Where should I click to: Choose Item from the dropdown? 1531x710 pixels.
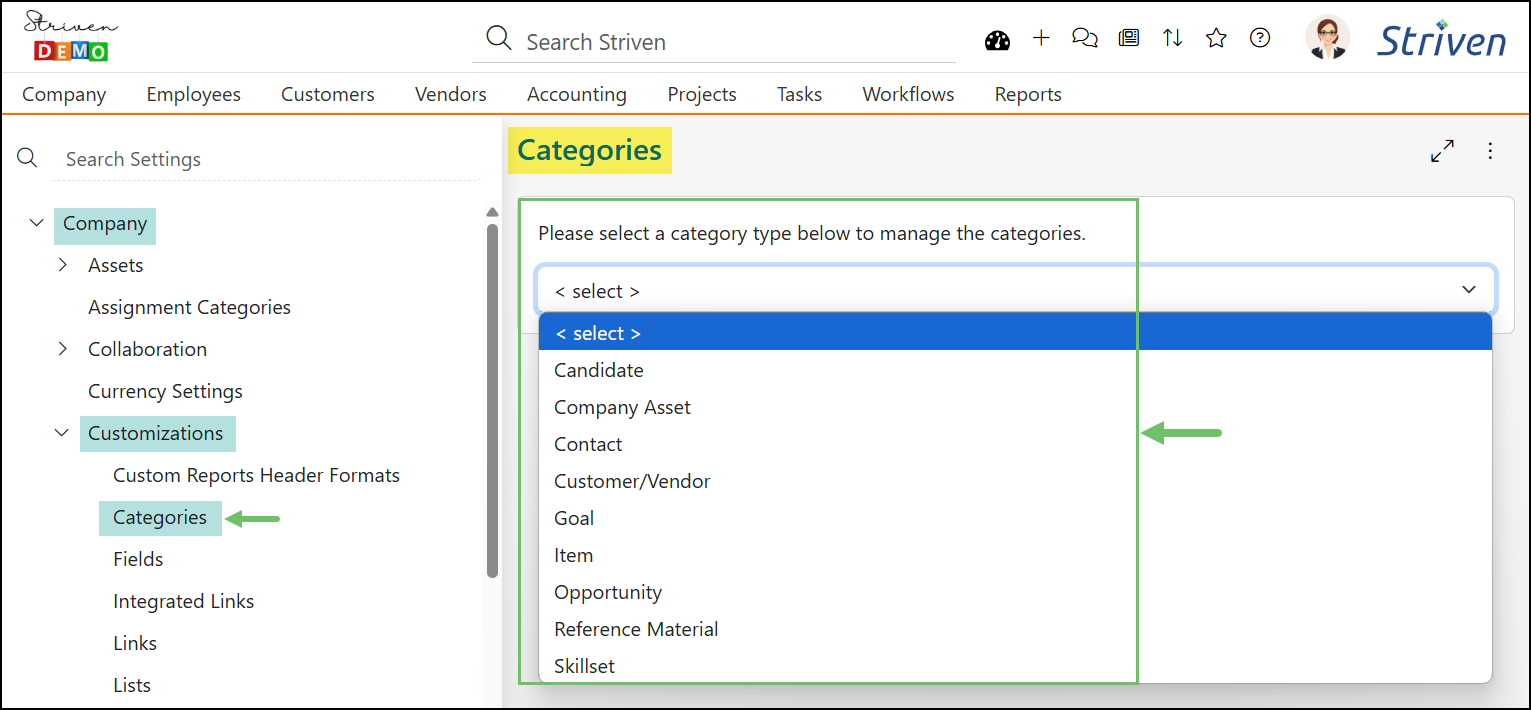pyautogui.click(x=1015, y=555)
